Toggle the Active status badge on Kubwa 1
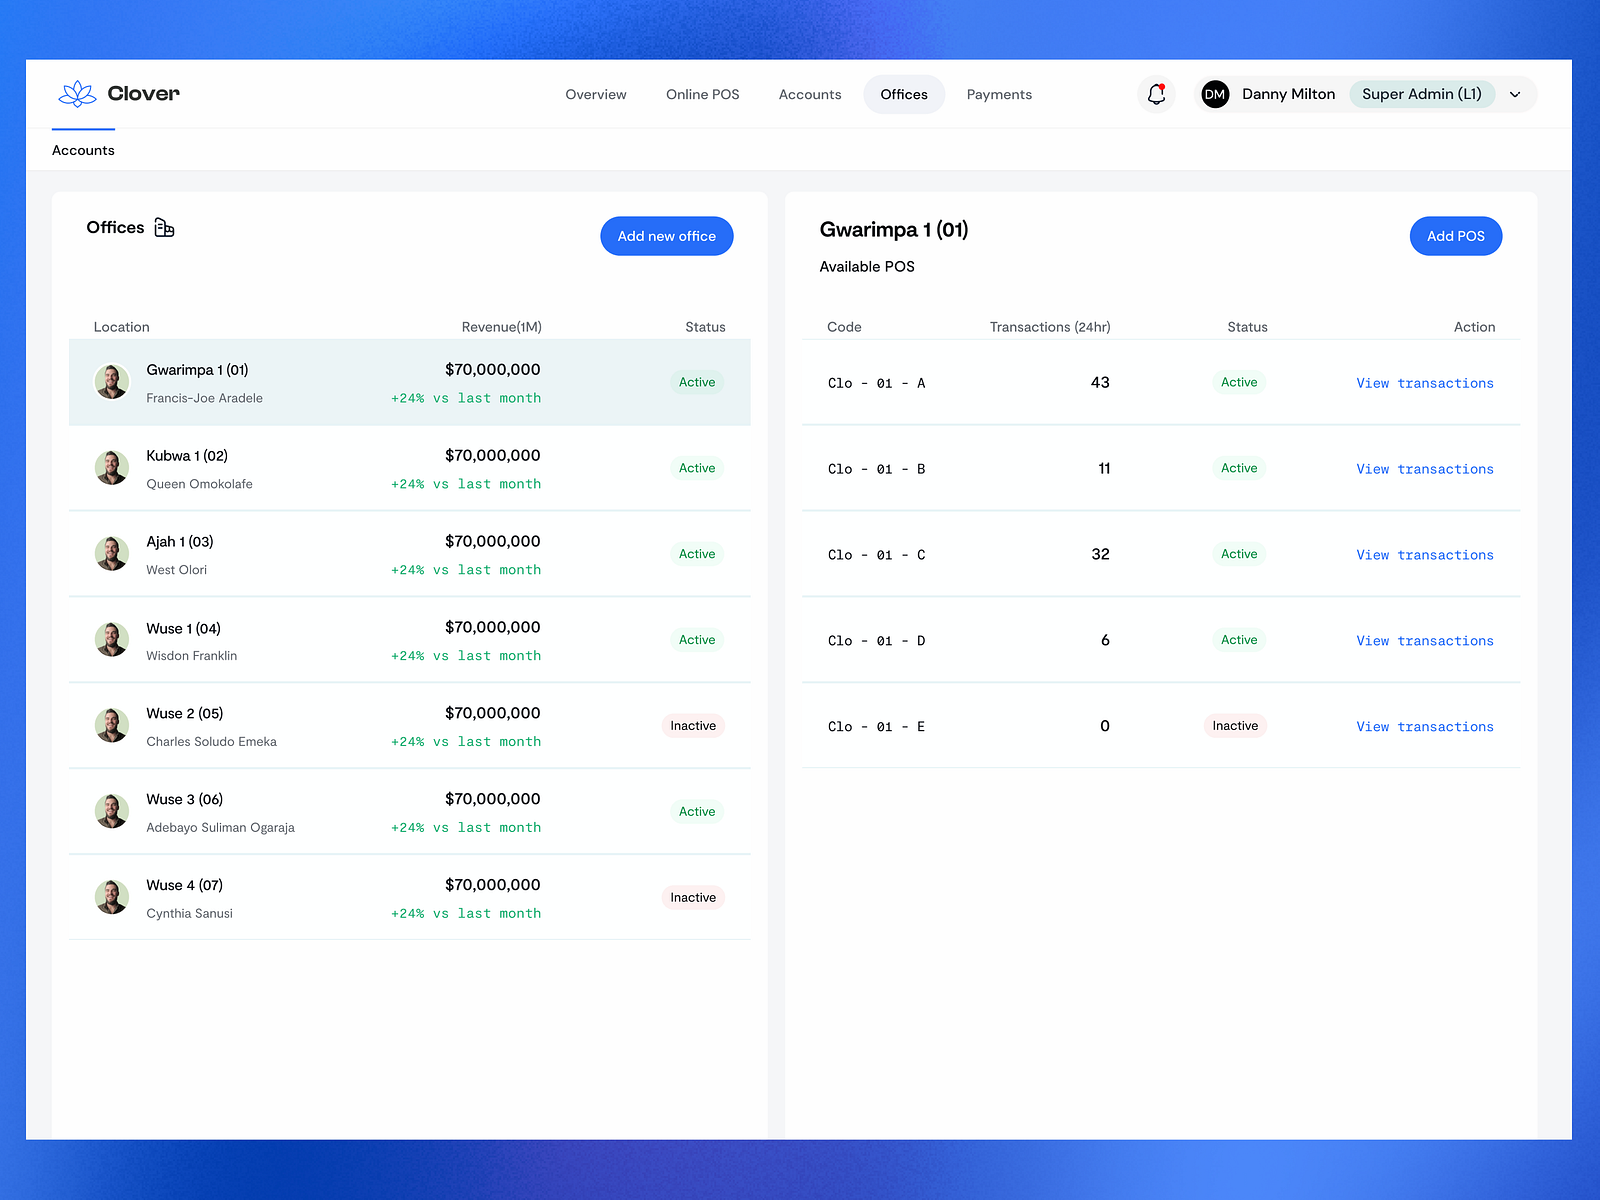Viewport: 1600px width, 1200px height. coord(696,467)
